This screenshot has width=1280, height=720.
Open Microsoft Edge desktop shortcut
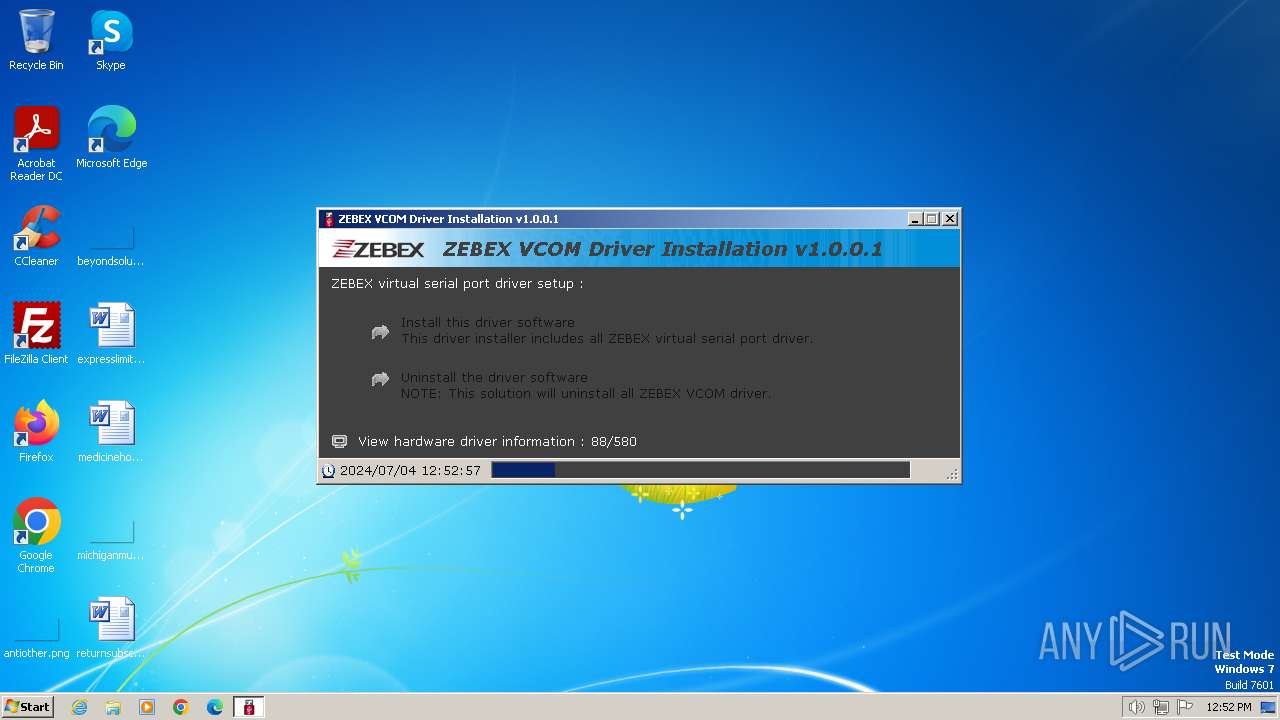tap(111, 138)
